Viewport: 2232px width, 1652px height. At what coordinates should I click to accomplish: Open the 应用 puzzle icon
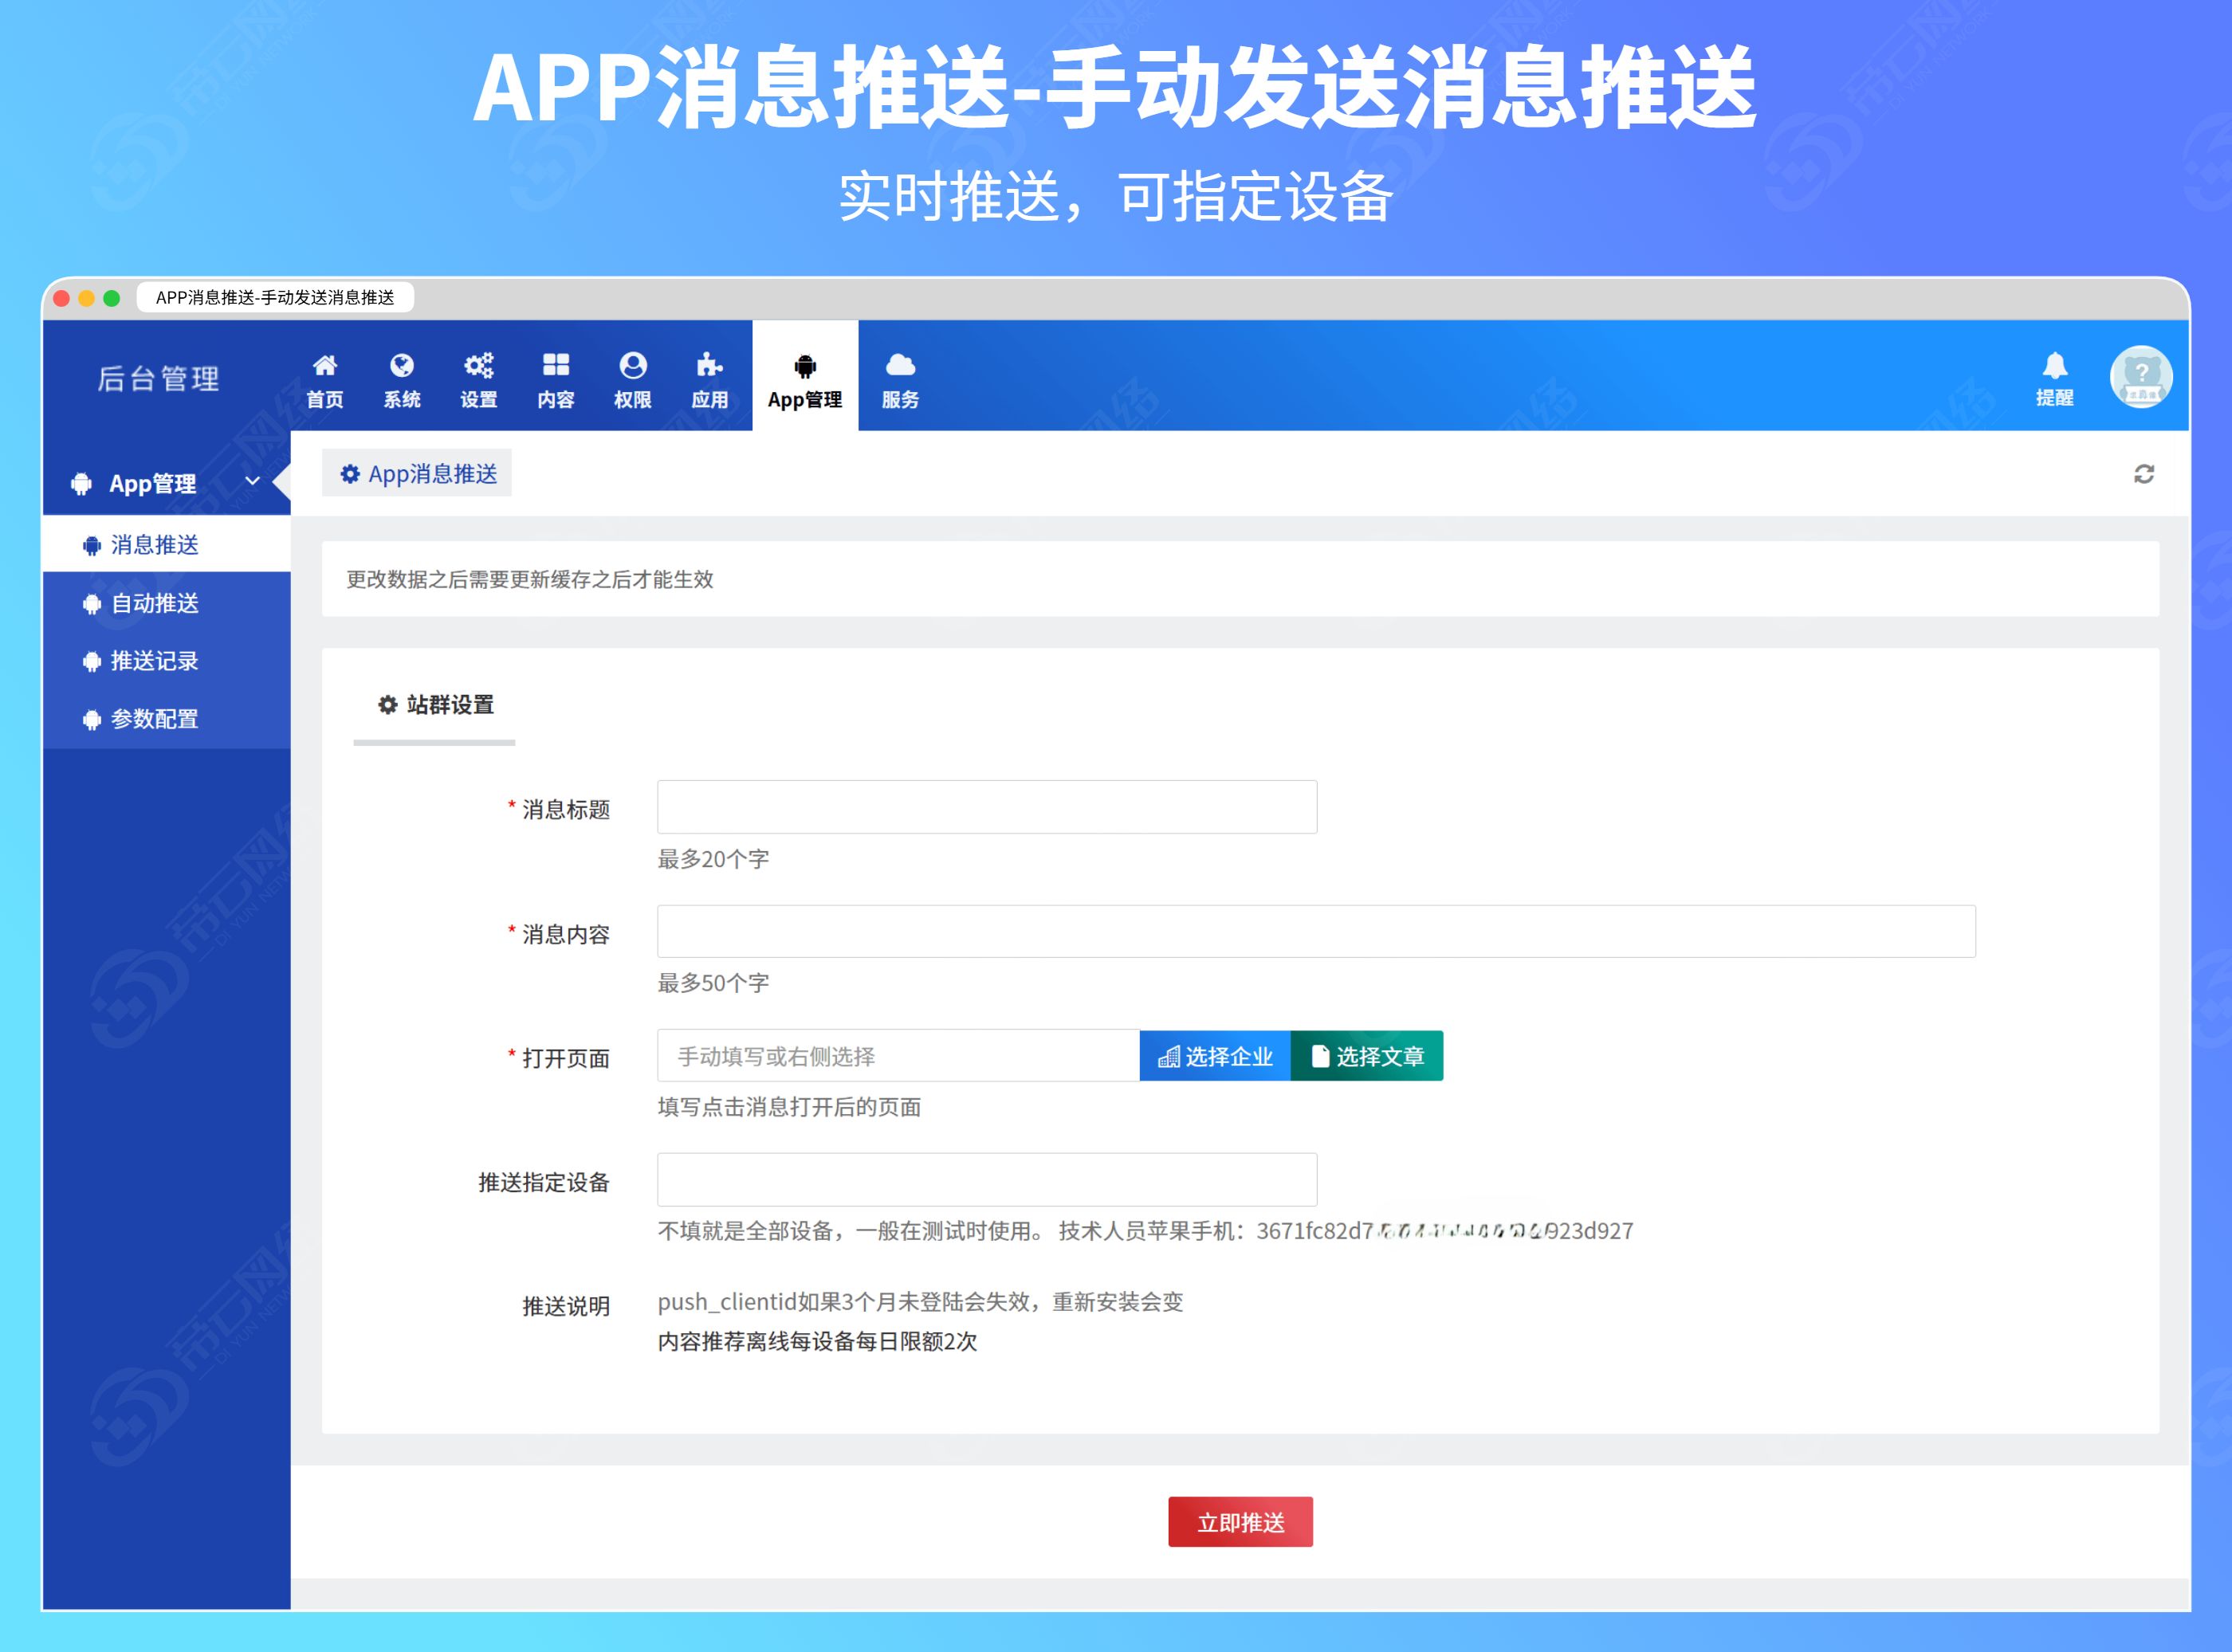(x=709, y=366)
